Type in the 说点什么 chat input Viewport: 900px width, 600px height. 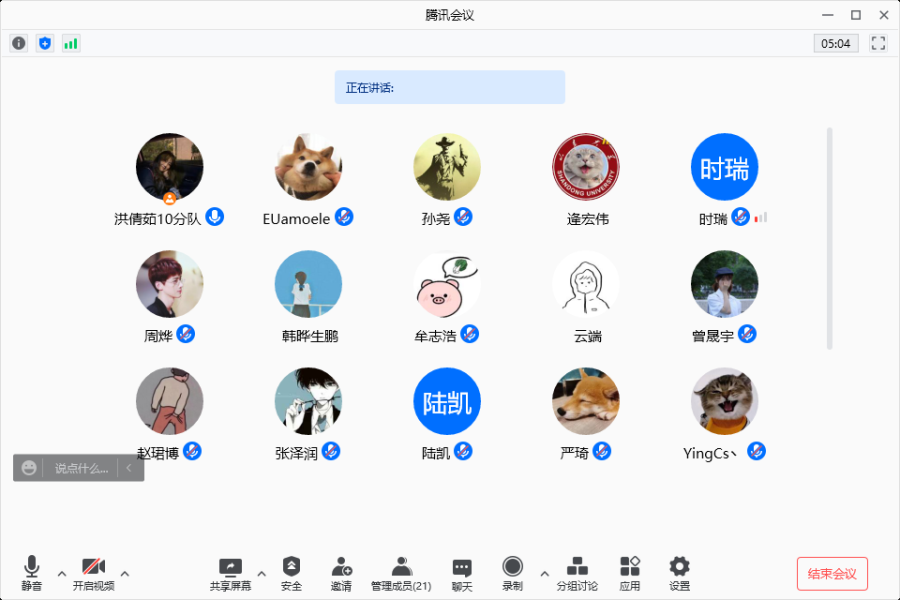pos(81,468)
